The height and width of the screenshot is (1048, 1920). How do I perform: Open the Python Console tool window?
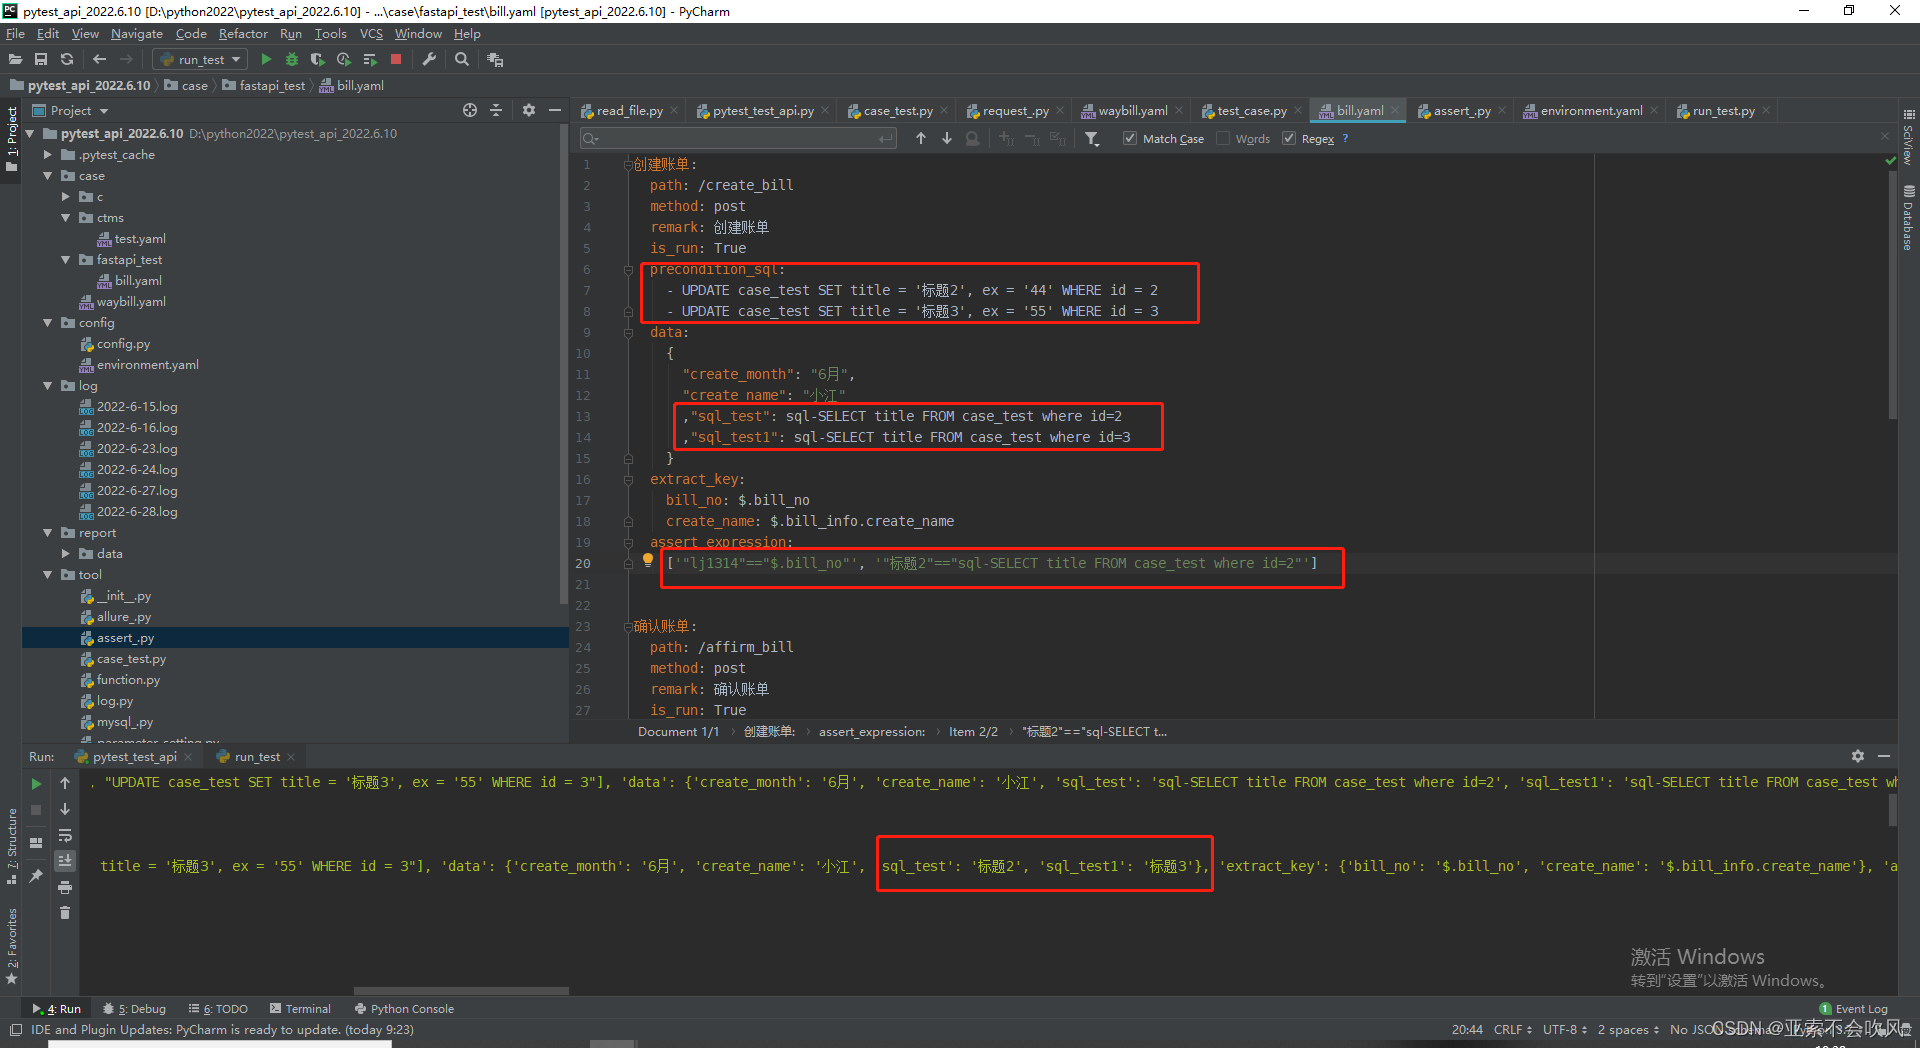click(404, 1009)
